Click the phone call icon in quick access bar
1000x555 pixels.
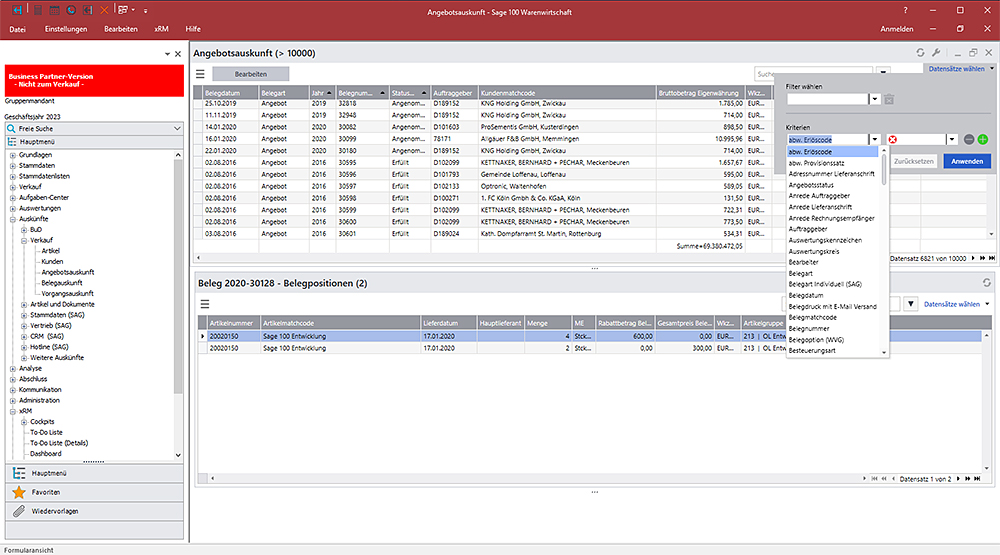tap(71, 10)
